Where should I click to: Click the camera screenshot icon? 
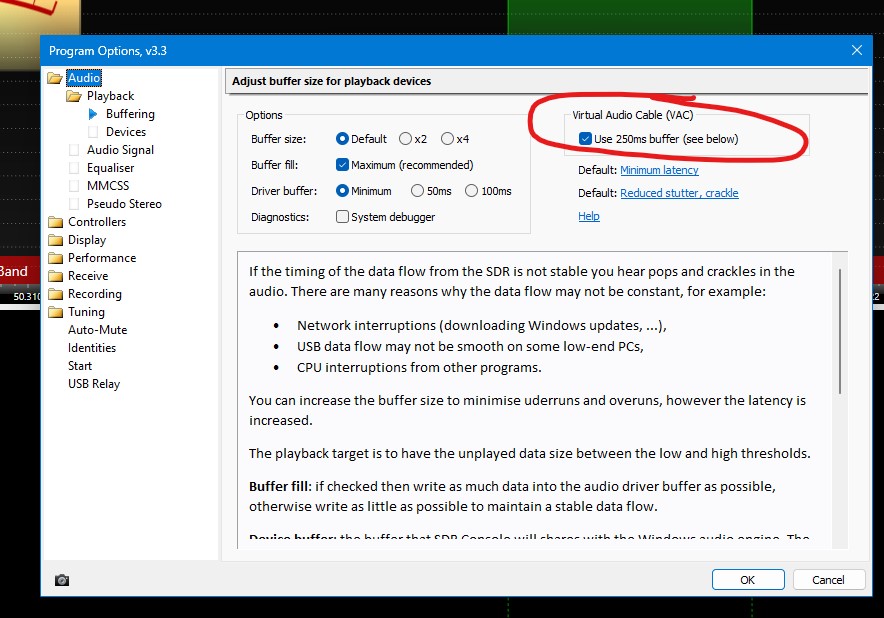pyautogui.click(x=62, y=580)
